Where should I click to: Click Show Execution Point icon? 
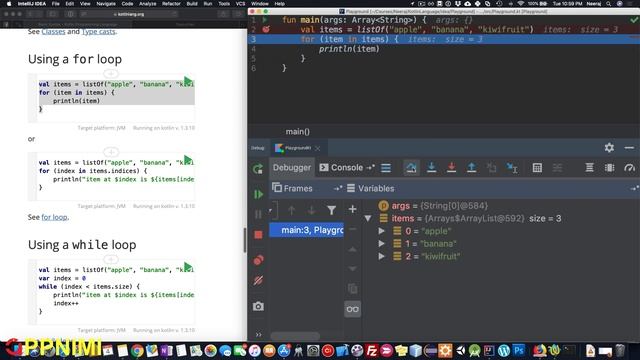tap(386, 168)
